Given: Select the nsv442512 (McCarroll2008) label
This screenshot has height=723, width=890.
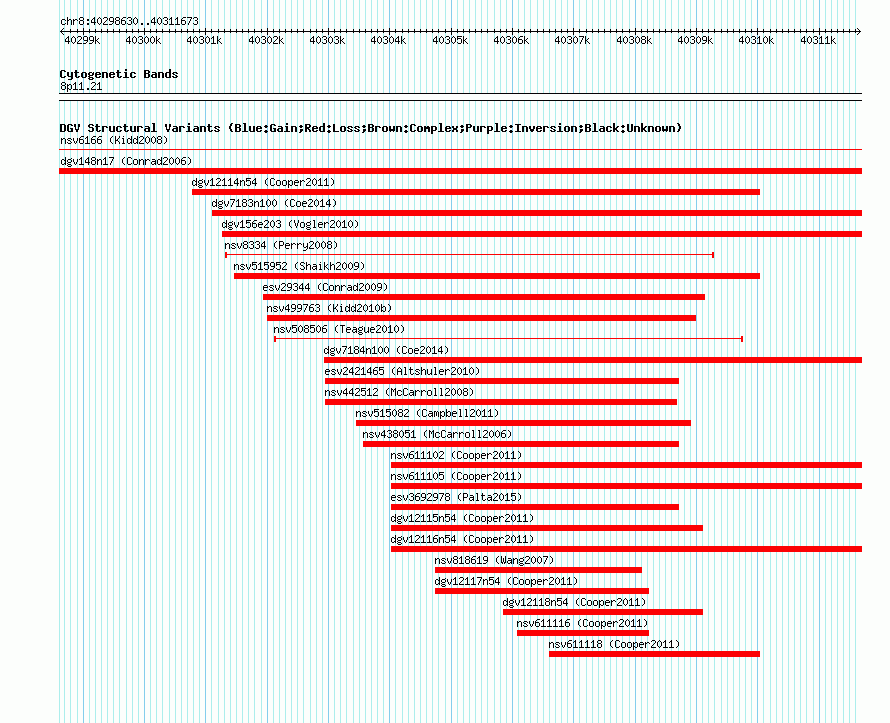Looking at the screenshot, I should pyautogui.click(x=399, y=392).
